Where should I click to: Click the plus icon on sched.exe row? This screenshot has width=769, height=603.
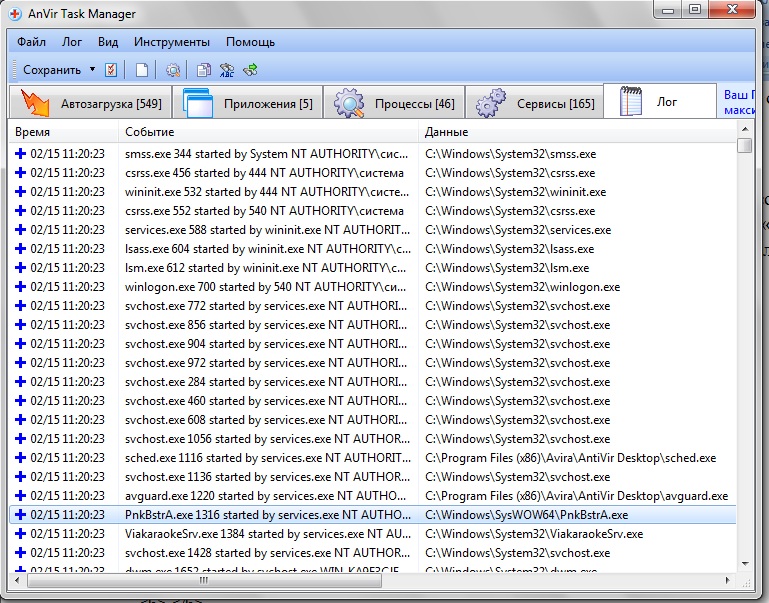click(x=20, y=458)
